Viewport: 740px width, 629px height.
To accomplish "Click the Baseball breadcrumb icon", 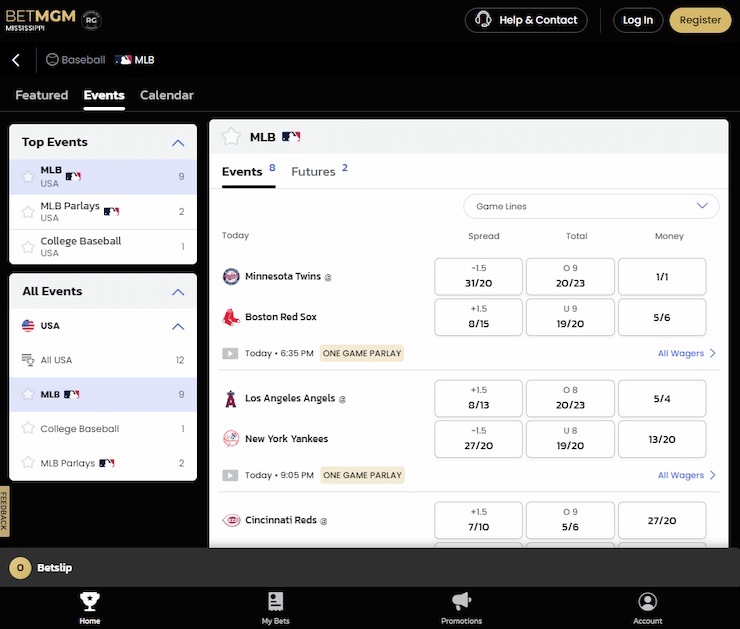I will (52, 59).
